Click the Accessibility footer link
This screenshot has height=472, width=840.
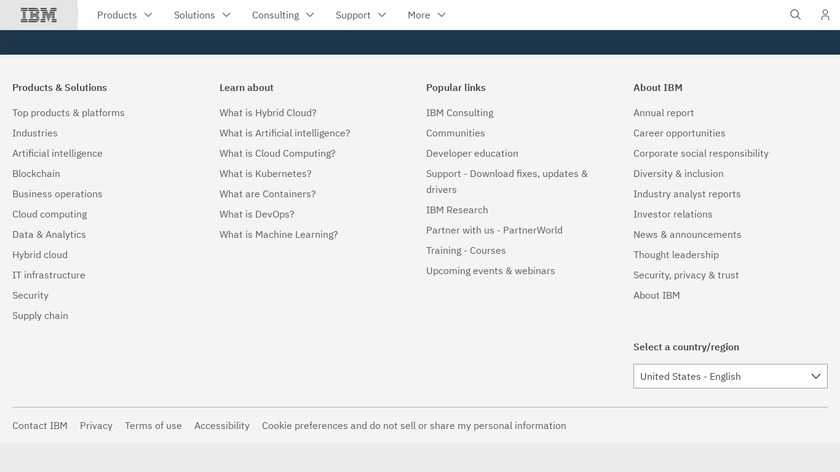coord(222,425)
